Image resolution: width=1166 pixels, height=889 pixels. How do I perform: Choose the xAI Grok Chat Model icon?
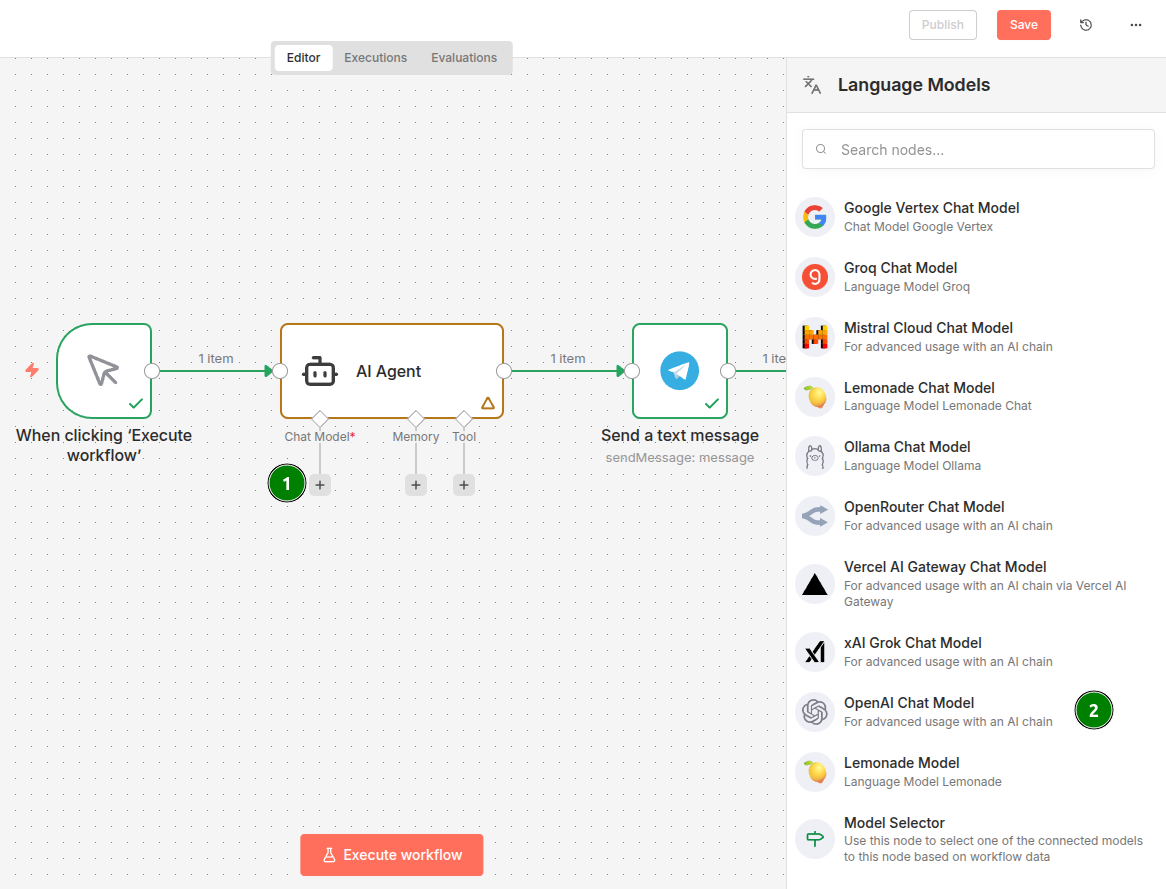(815, 652)
